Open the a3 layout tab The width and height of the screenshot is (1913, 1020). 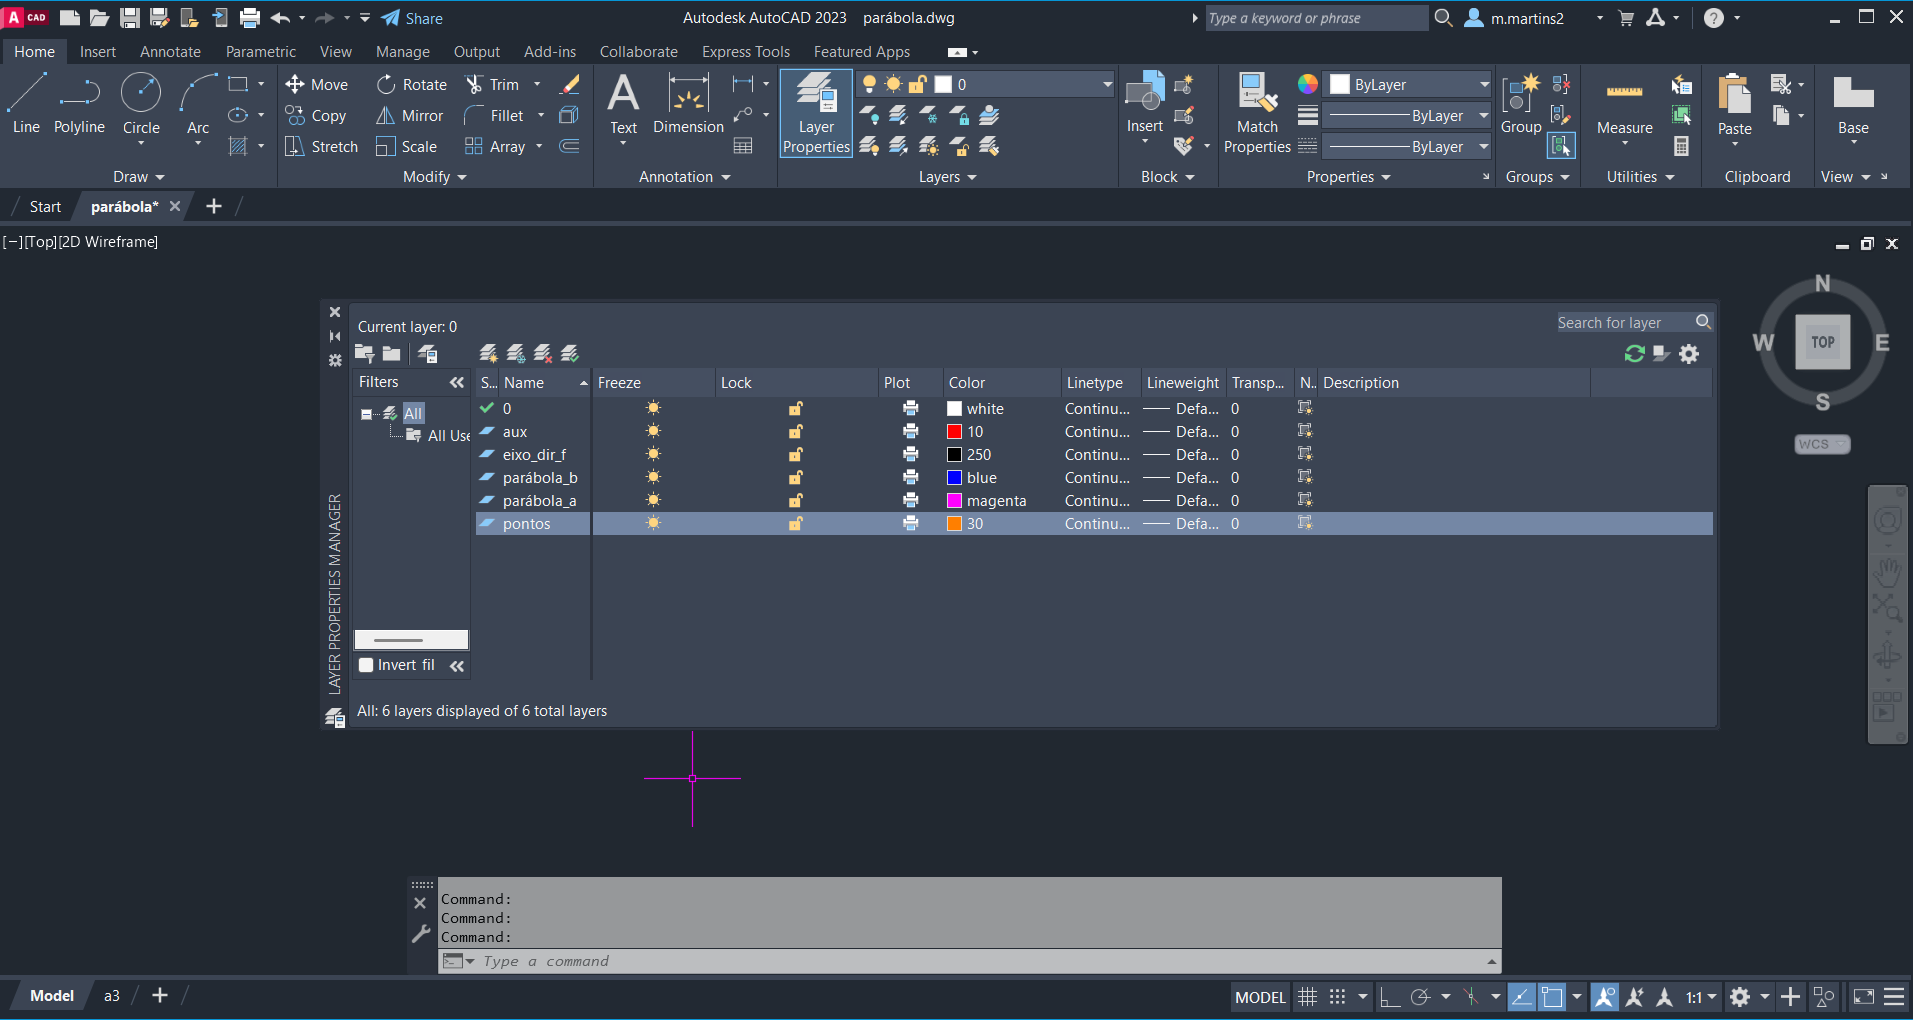pyautogui.click(x=112, y=996)
